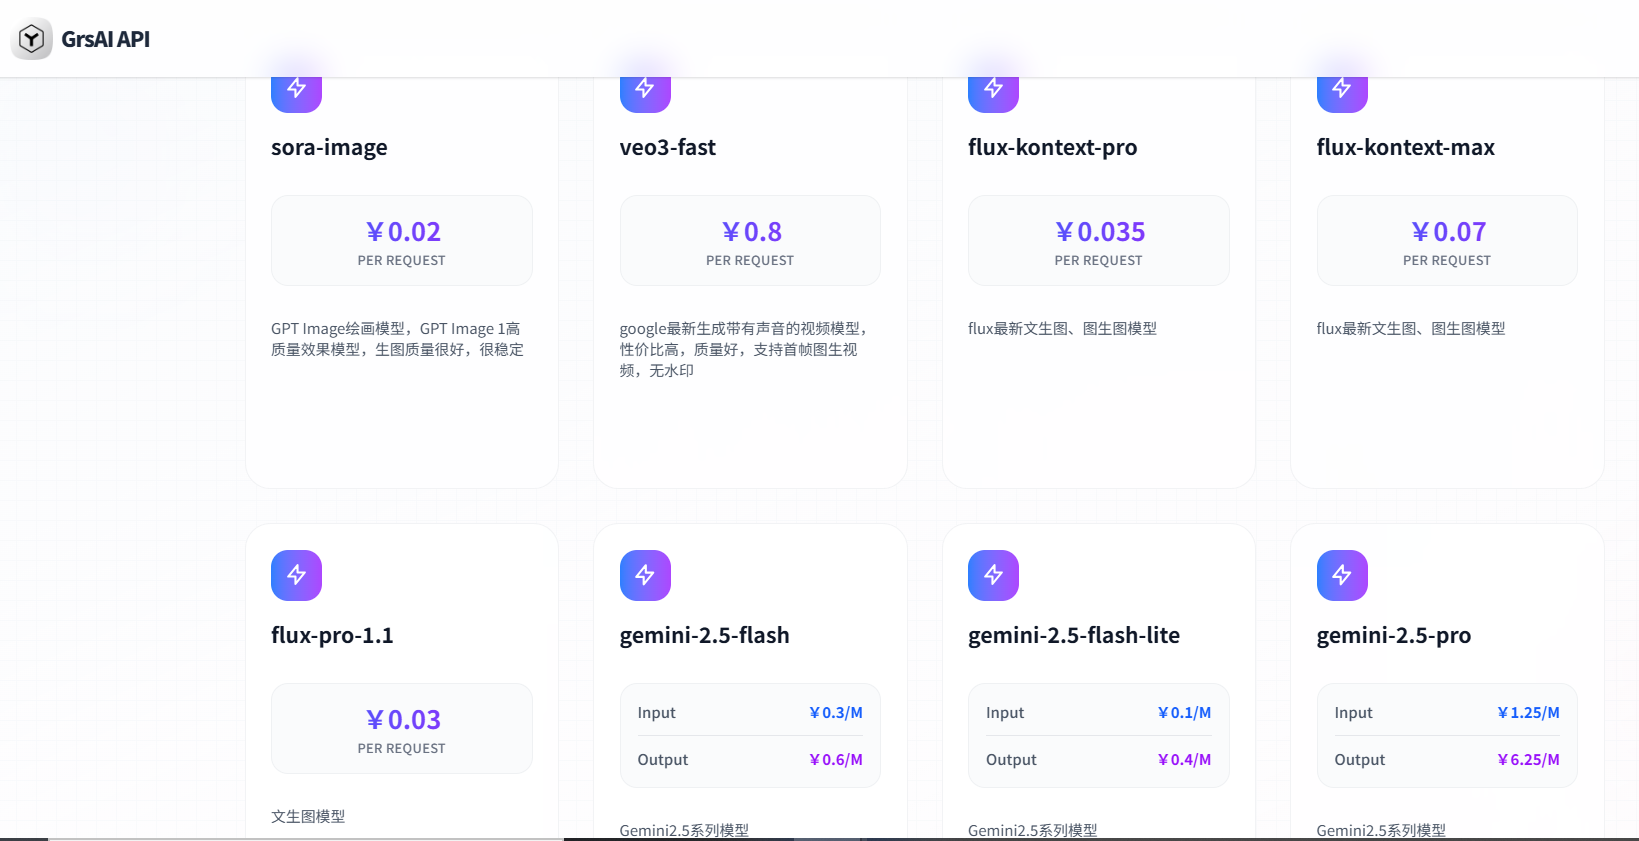The height and width of the screenshot is (841, 1639).
Task: Click the gemini-2.5-flash-lite lightning icon
Action: click(993, 575)
